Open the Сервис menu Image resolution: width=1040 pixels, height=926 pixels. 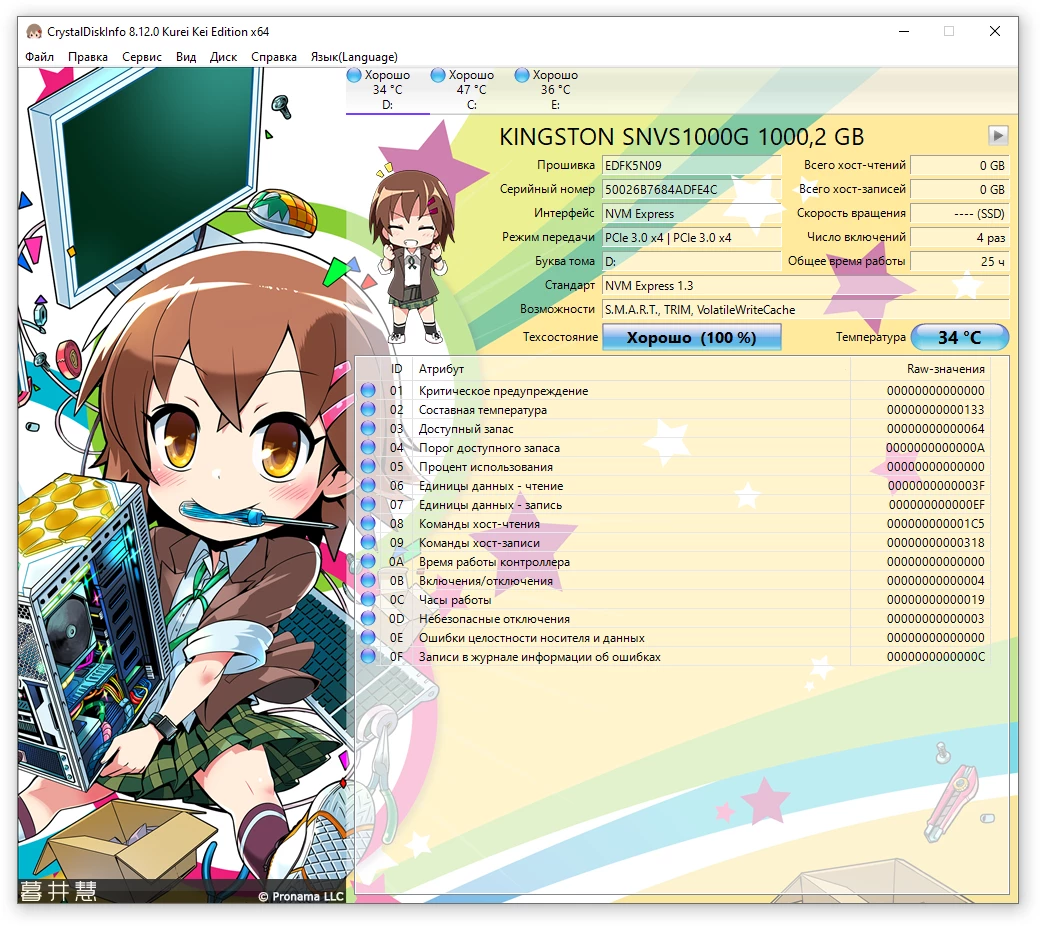click(142, 57)
